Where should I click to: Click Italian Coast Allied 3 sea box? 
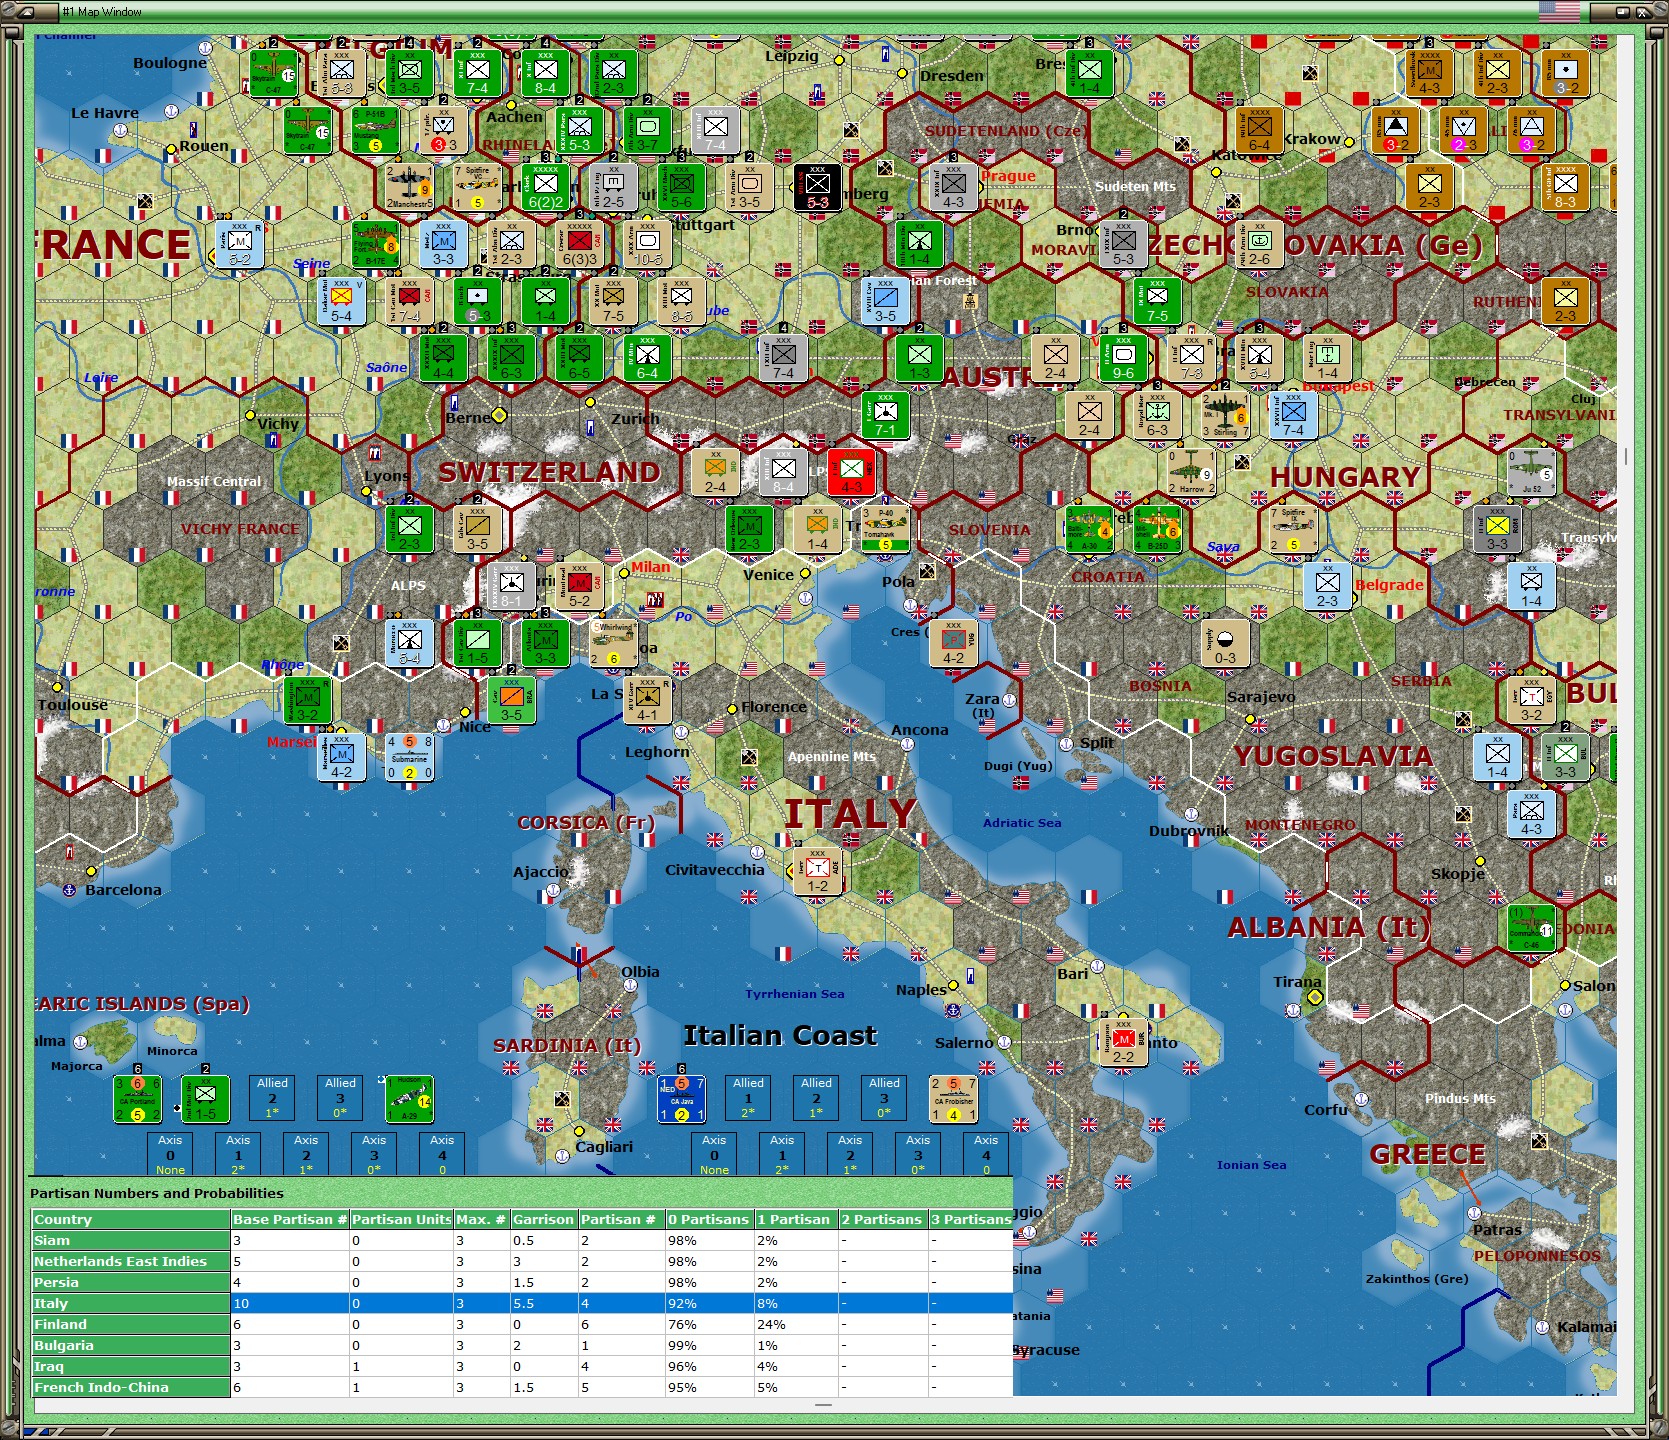(884, 1098)
